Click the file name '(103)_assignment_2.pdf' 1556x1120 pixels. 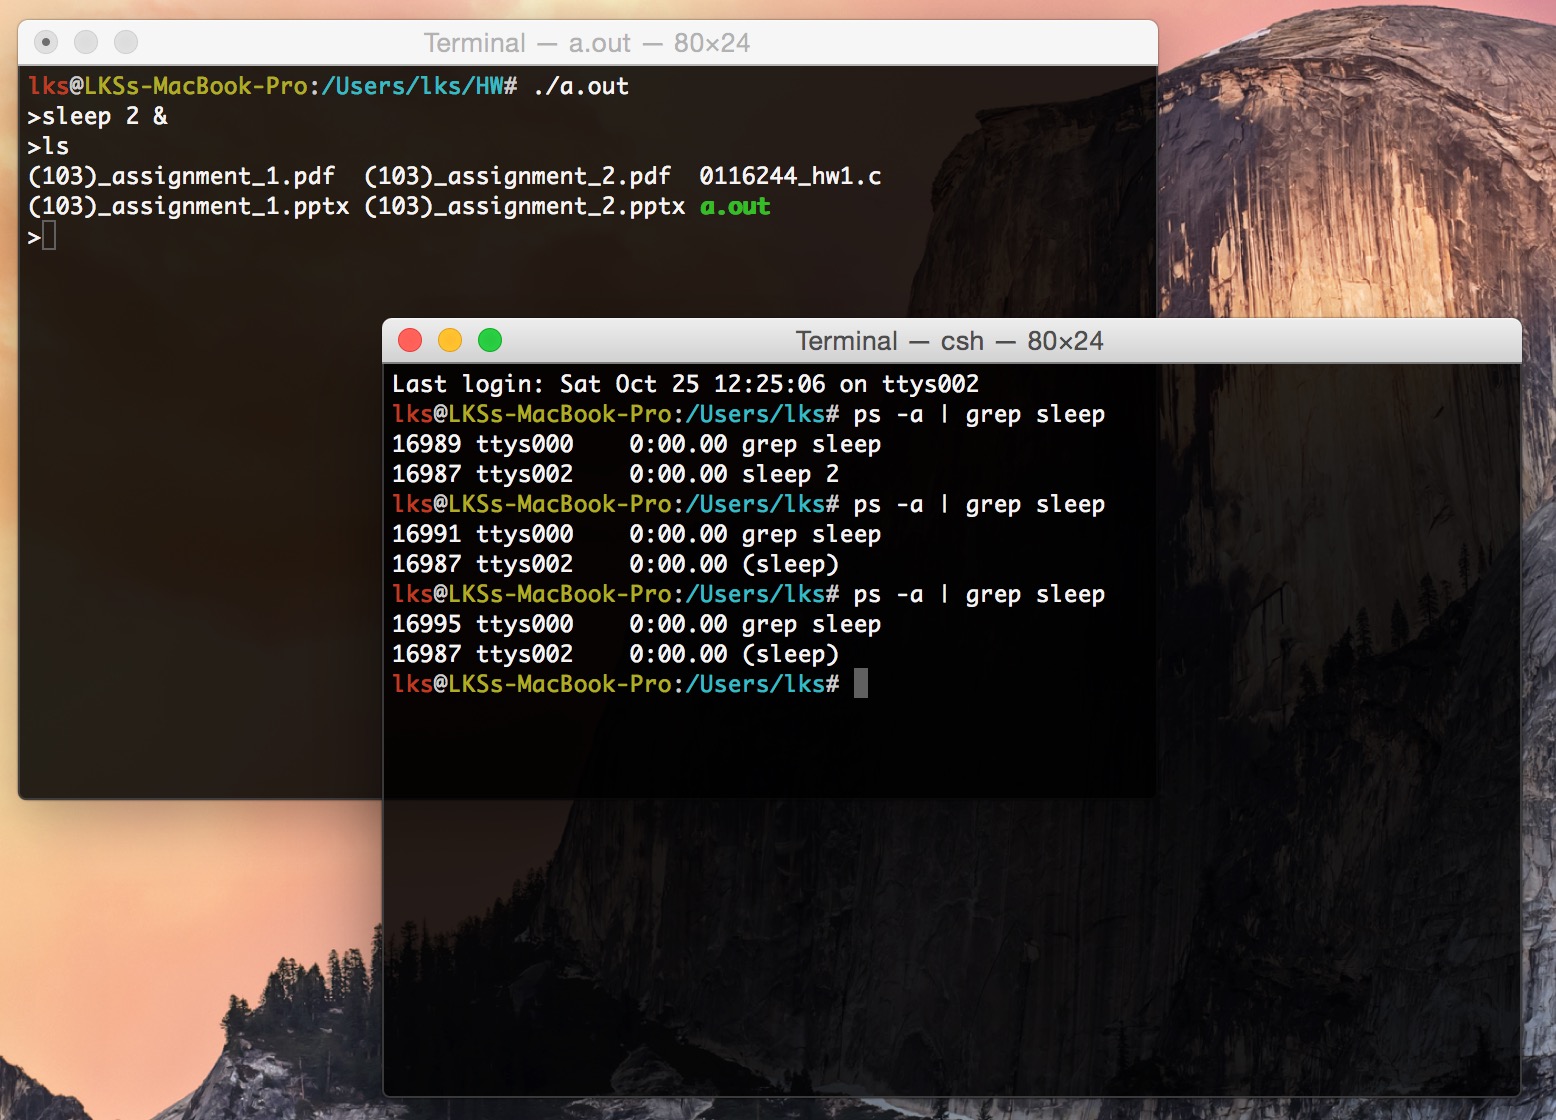(x=517, y=176)
